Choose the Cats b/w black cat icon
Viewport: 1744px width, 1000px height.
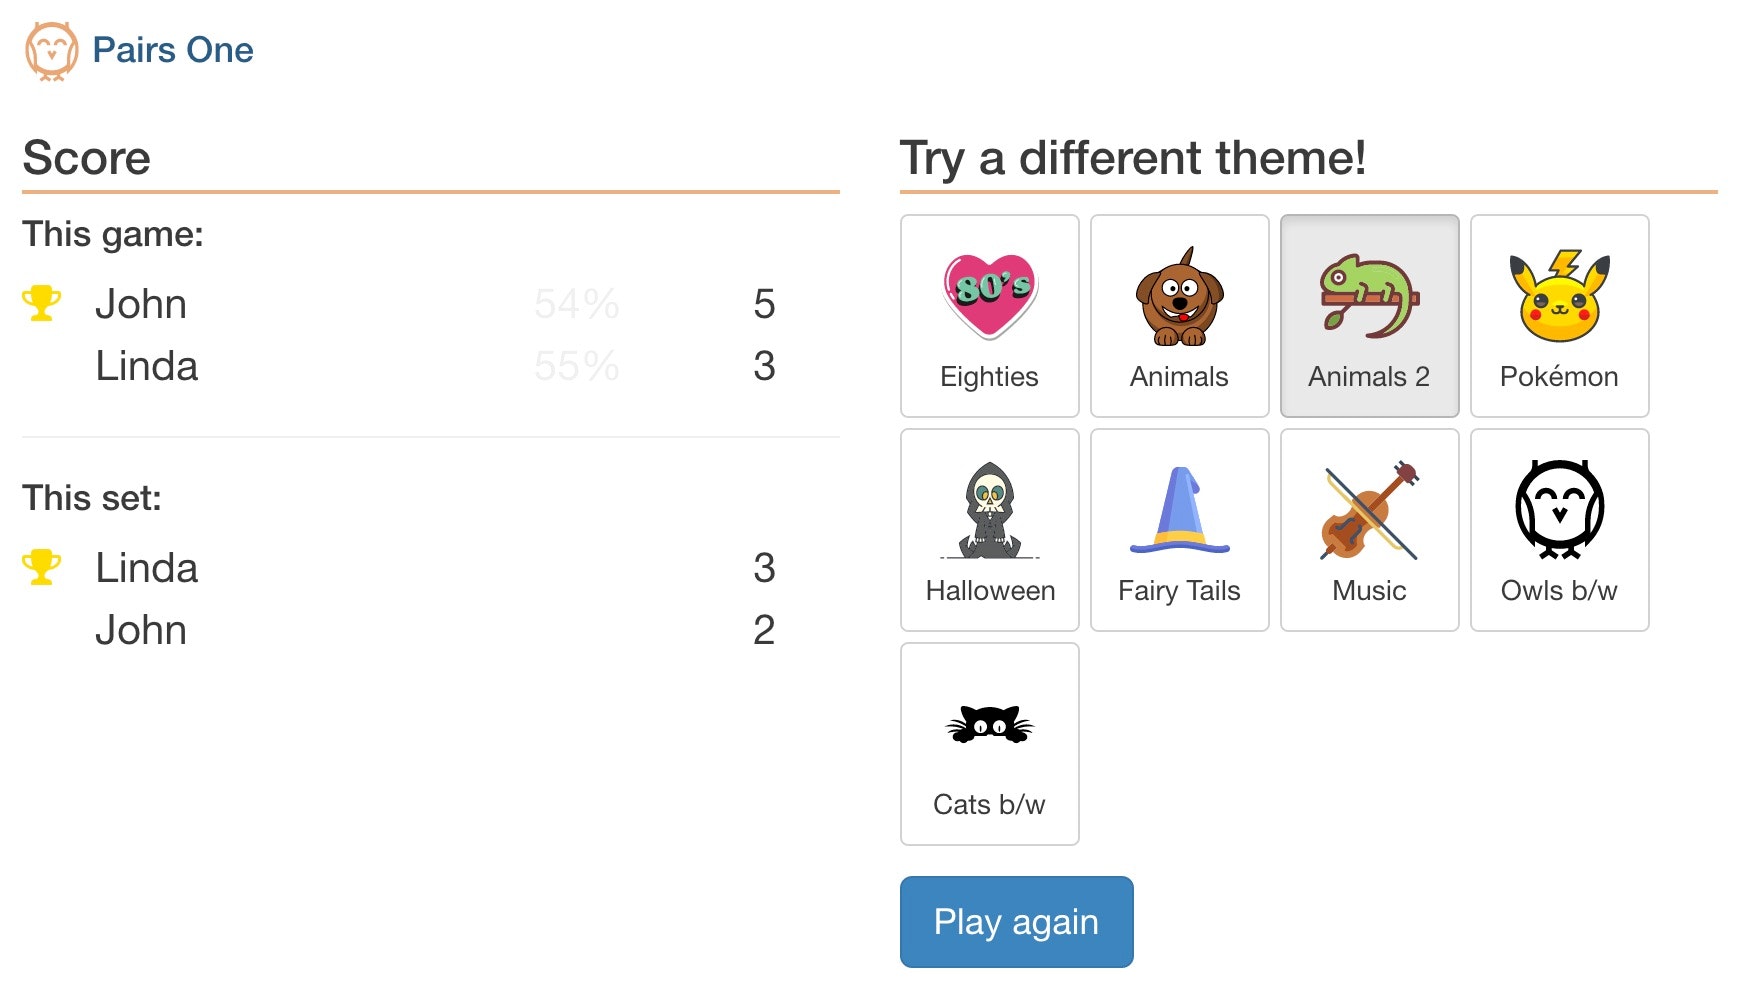click(x=990, y=724)
